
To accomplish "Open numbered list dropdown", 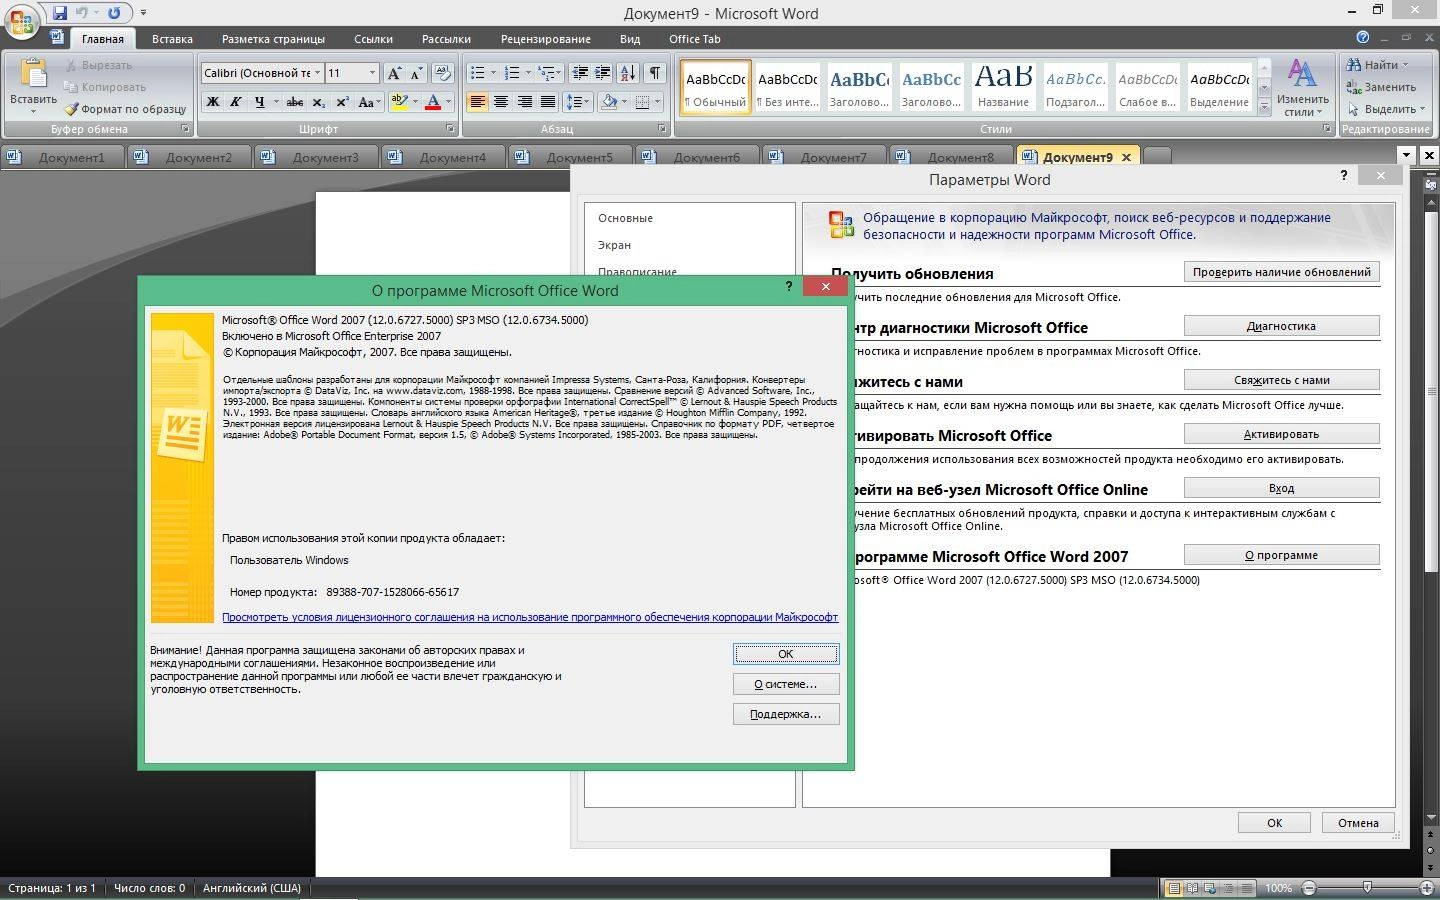I will (527, 73).
